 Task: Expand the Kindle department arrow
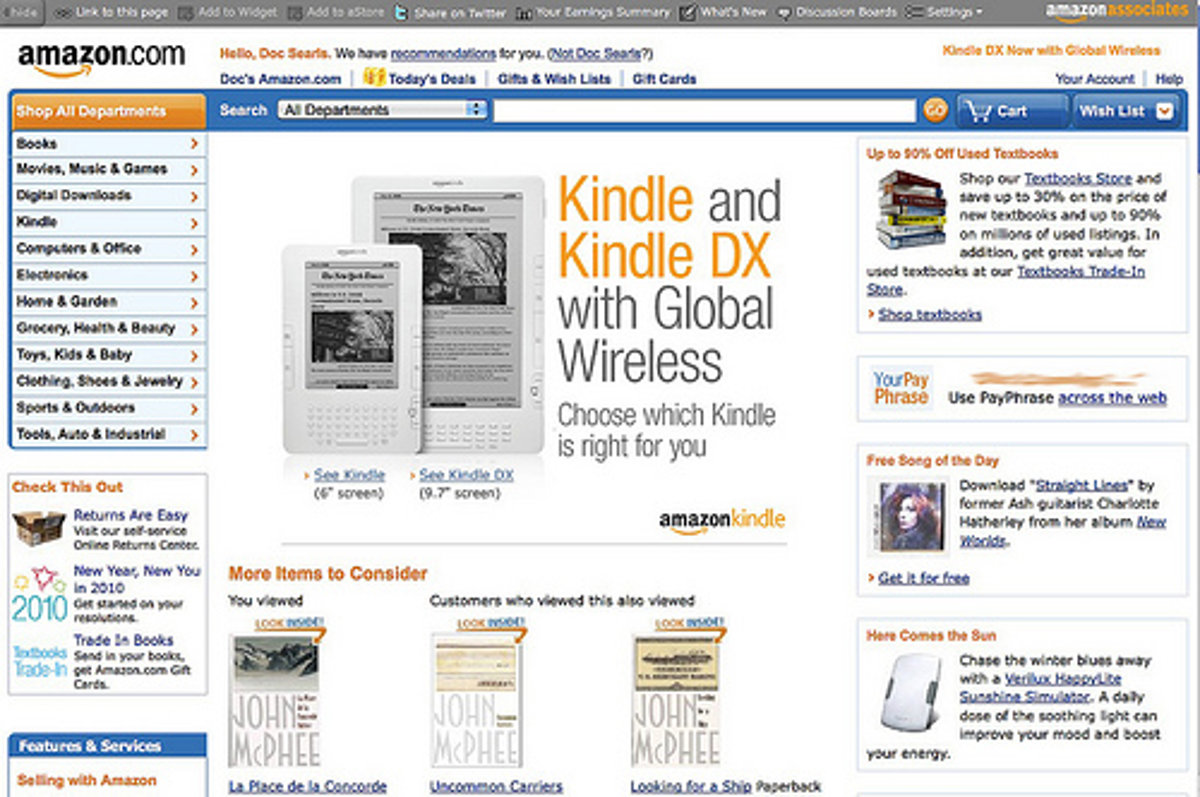click(194, 223)
